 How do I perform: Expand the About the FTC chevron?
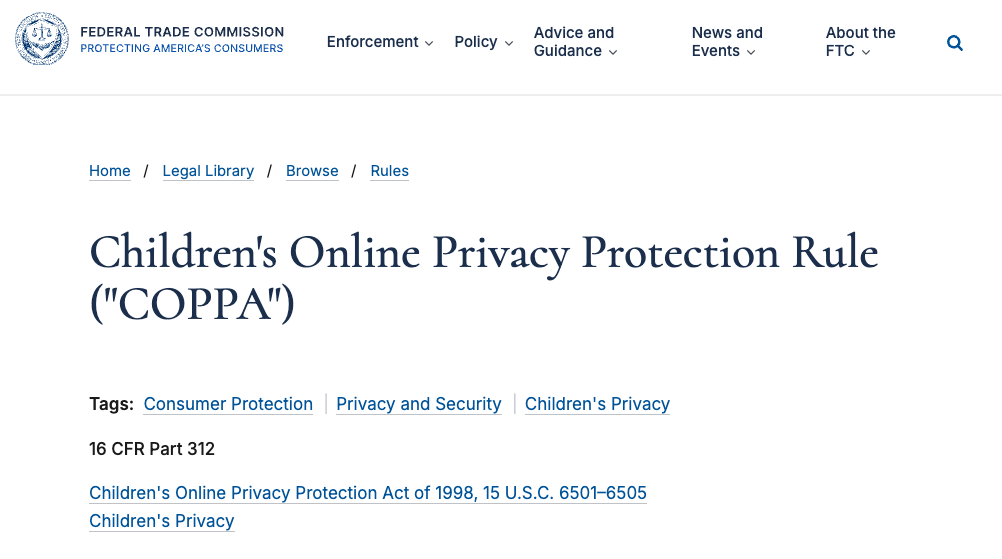pos(866,52)
